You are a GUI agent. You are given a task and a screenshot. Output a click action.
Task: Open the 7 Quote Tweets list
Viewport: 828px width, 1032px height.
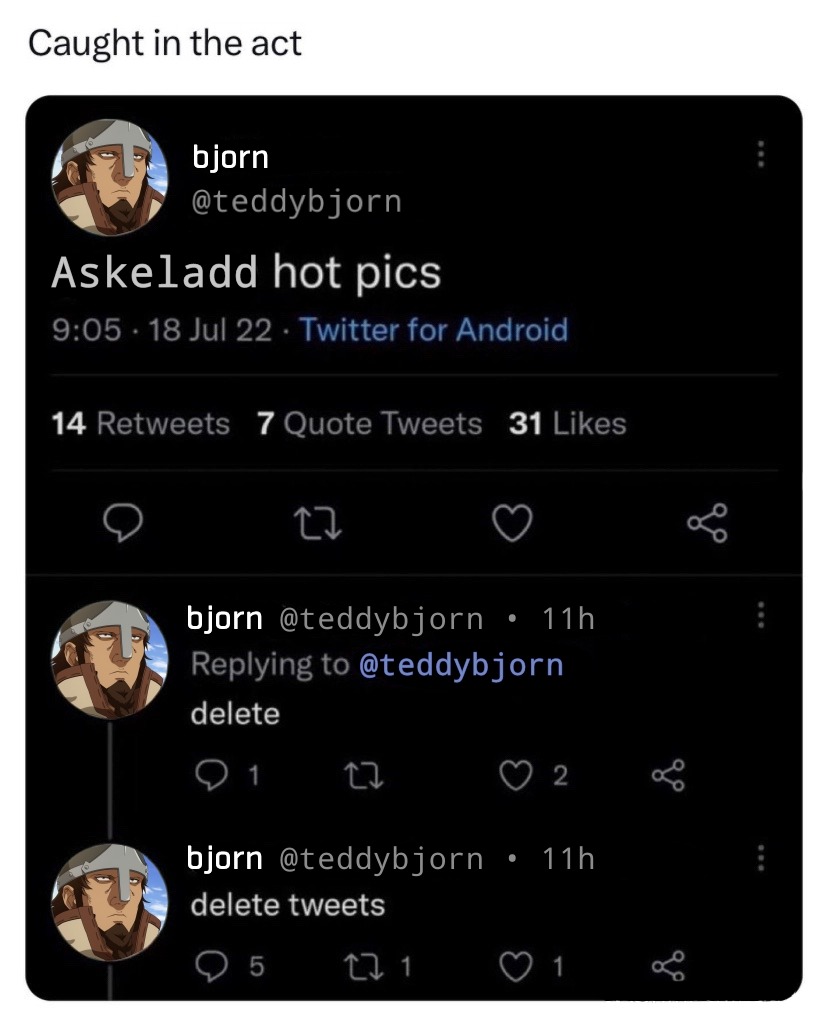tap(369, 424)
